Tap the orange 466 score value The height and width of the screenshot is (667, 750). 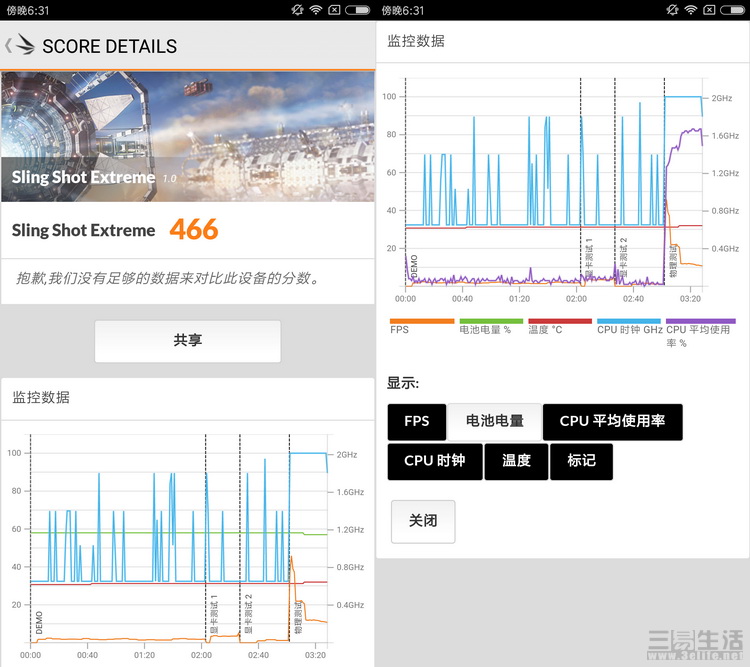tap(194, 230)
